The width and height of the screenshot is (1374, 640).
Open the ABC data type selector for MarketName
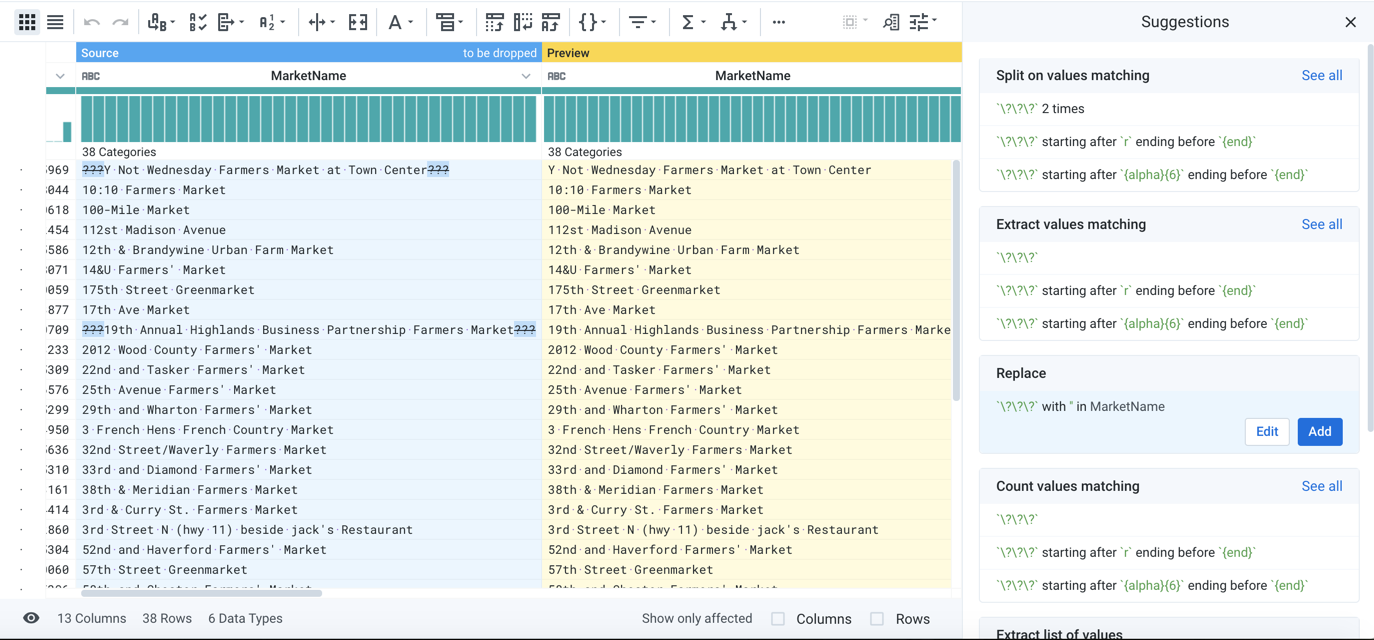click(90, 74)
